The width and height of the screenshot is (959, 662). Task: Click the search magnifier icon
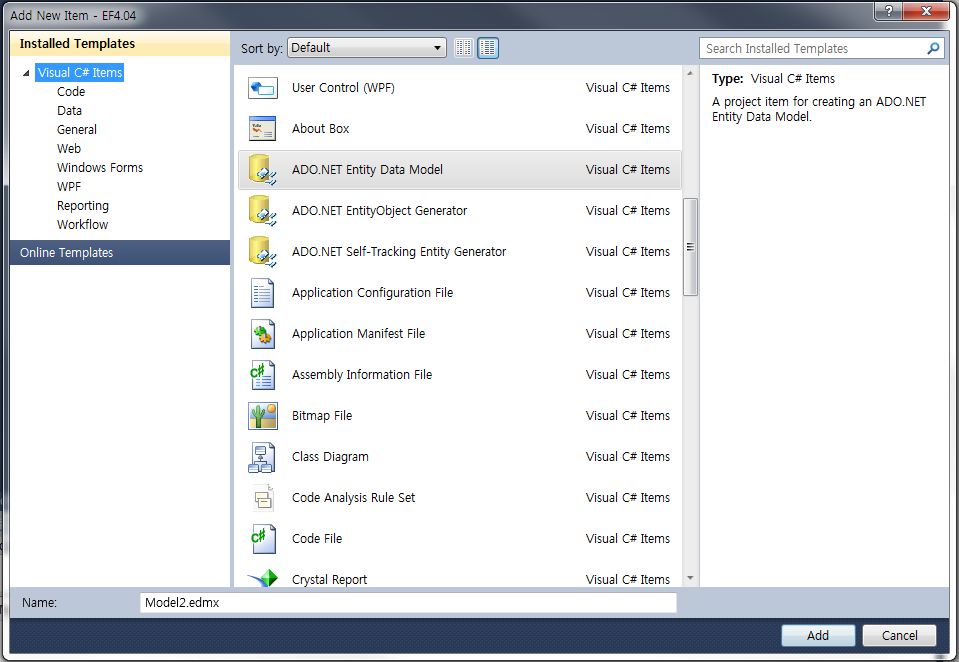[933, 48]
